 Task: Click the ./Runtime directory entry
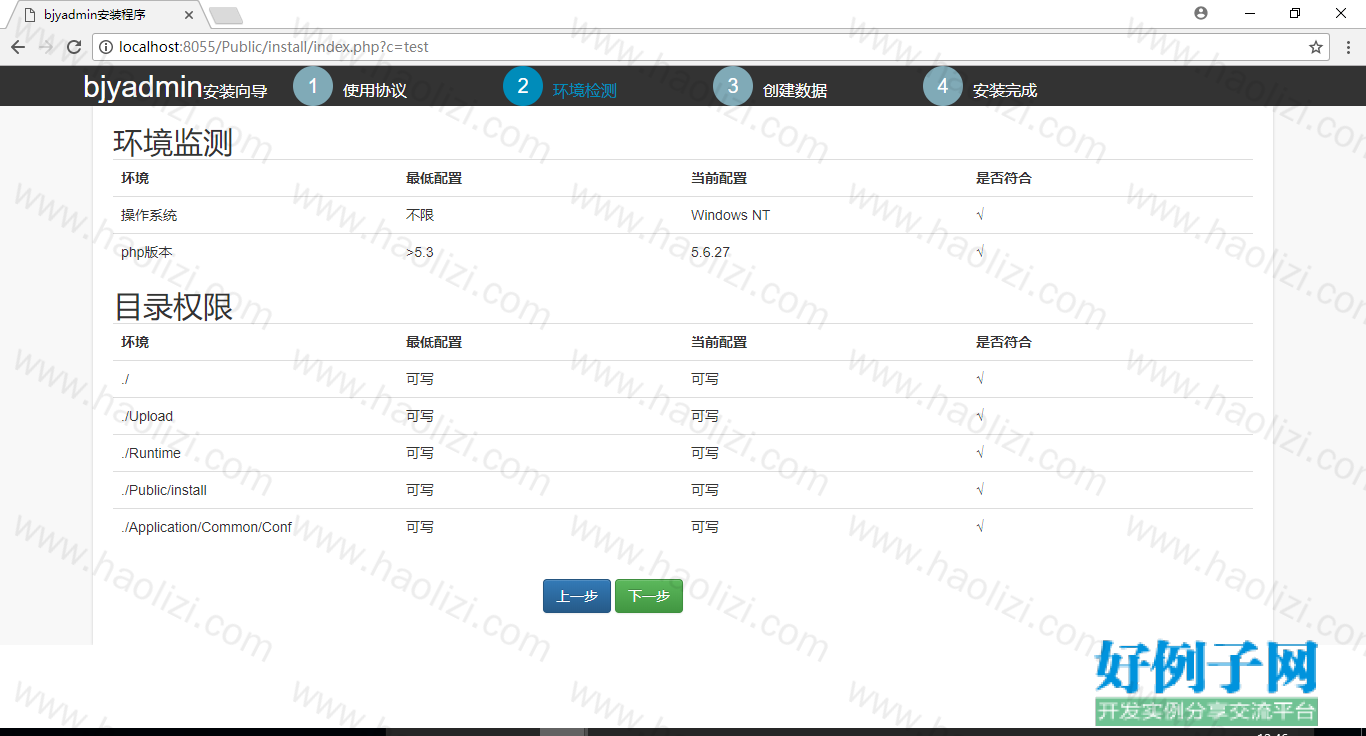pyautogui.click(x=151, y=453)
